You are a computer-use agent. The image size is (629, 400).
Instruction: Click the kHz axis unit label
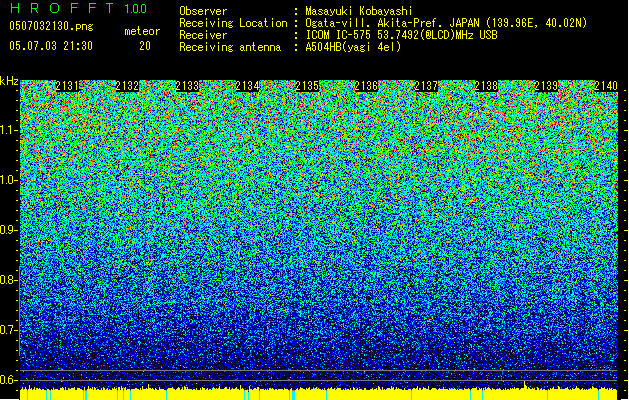point(9,81)
